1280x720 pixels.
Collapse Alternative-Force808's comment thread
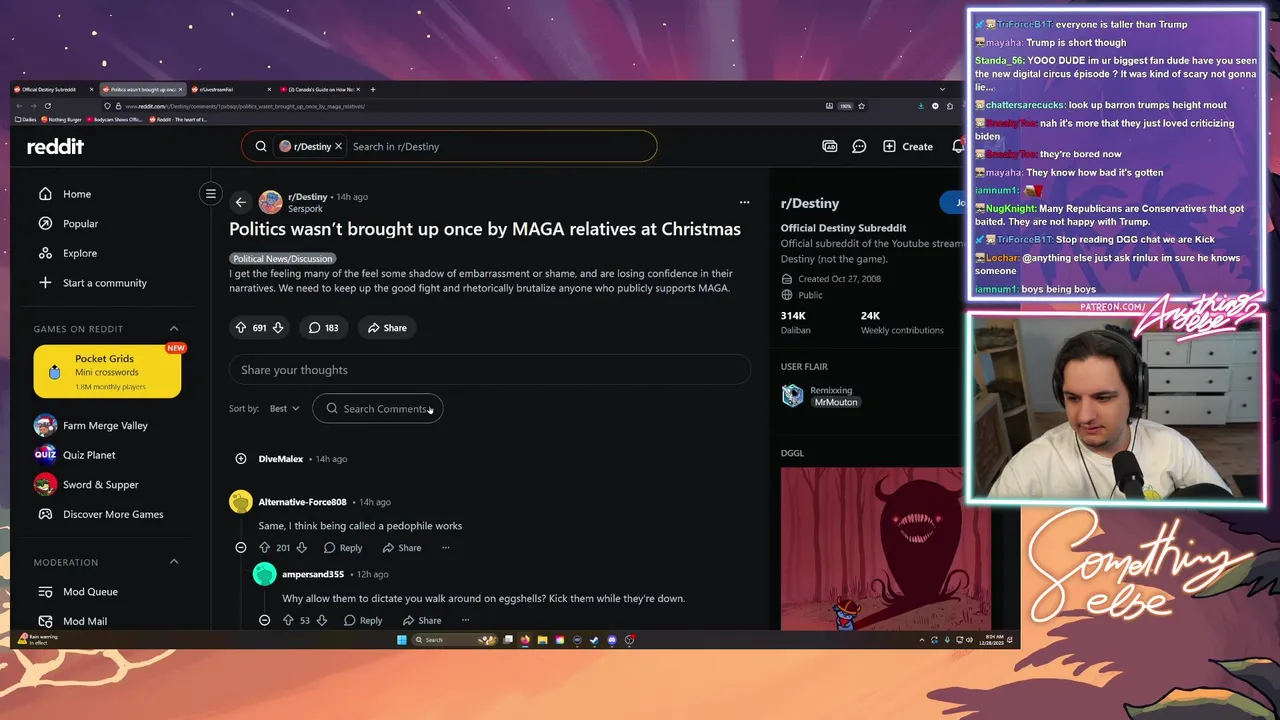240,548
